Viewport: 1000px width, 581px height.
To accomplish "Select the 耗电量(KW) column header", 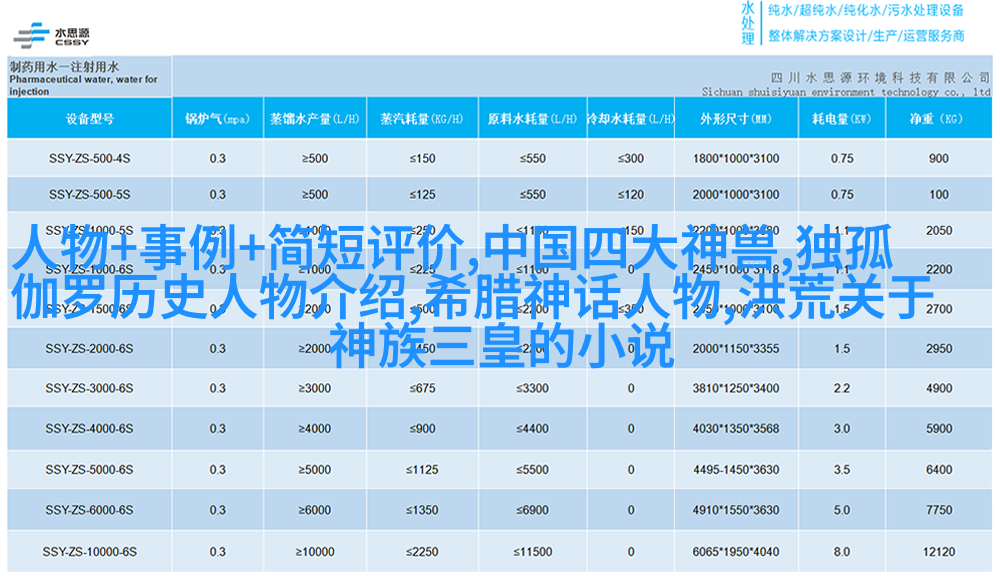I will click(841, 119).
